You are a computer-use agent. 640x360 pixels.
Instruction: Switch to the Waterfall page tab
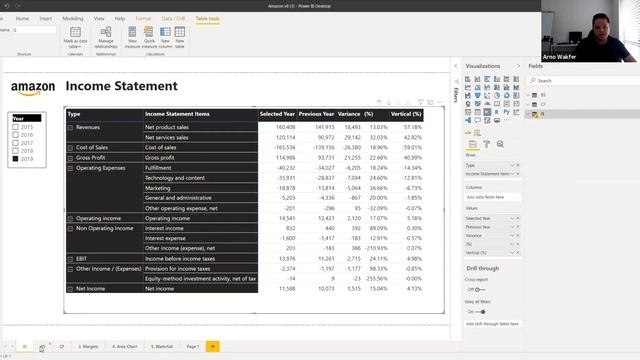162,347
